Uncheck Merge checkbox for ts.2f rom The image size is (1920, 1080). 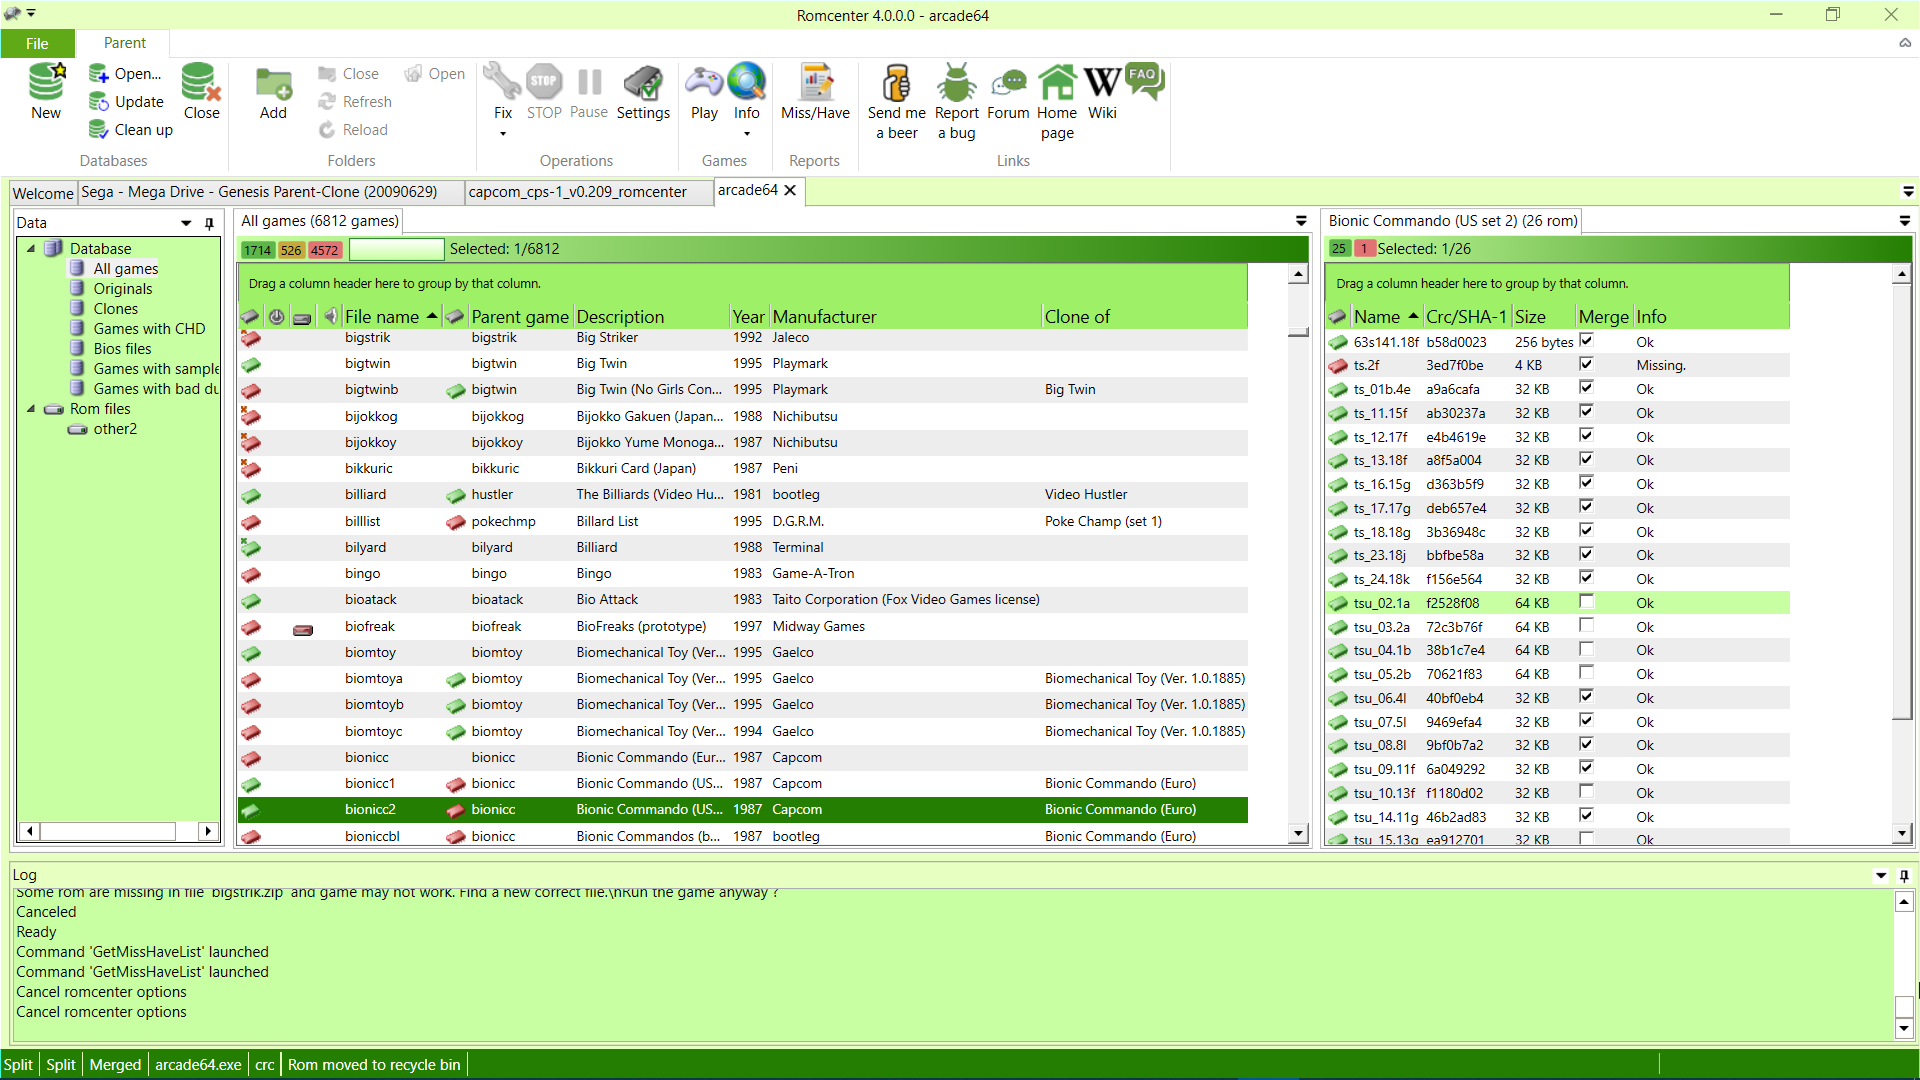pyautogui.click(x=1586, y=365)
